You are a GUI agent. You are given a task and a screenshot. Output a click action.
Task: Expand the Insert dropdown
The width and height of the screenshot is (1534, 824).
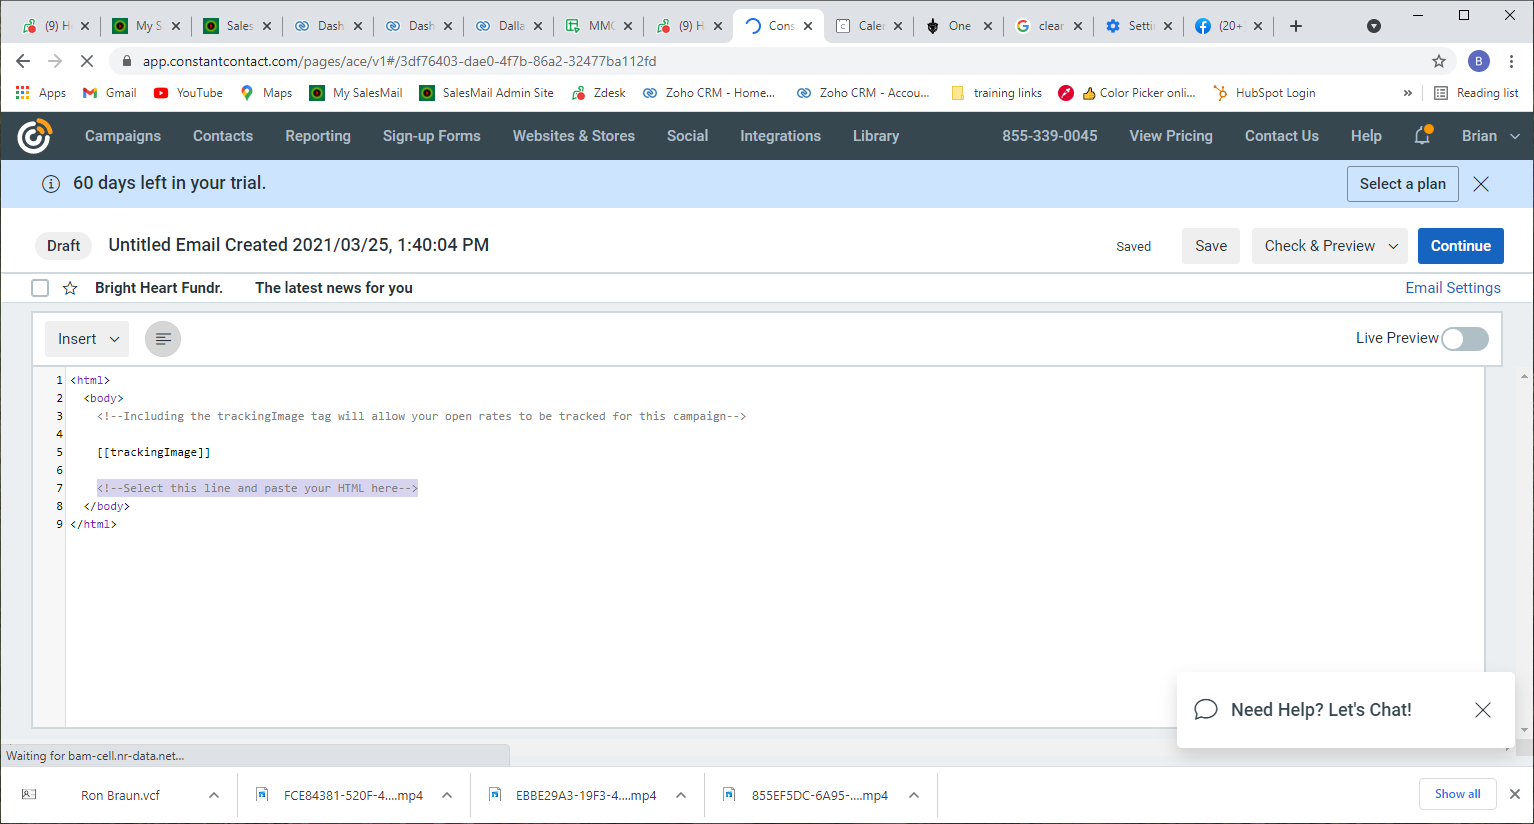87,339
